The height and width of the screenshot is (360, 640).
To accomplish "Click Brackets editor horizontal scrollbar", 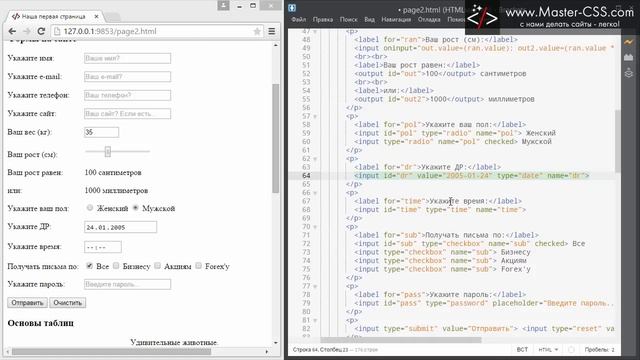I will coord(401,340).
